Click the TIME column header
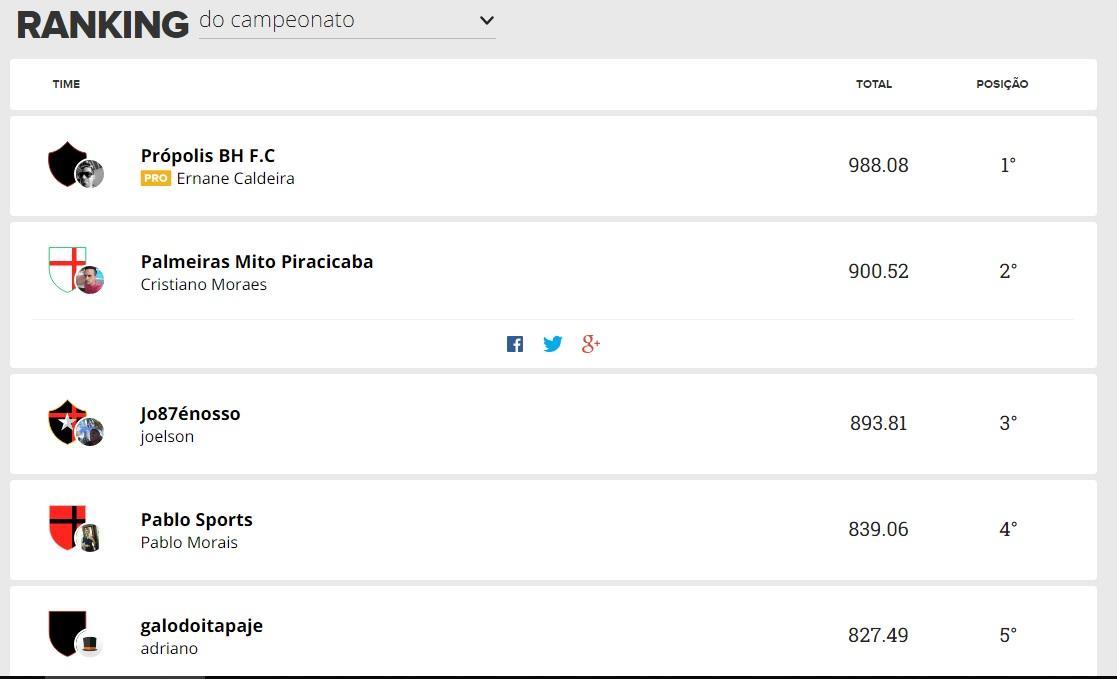This screenshot has height=679, width=1117. pos(66,84)
